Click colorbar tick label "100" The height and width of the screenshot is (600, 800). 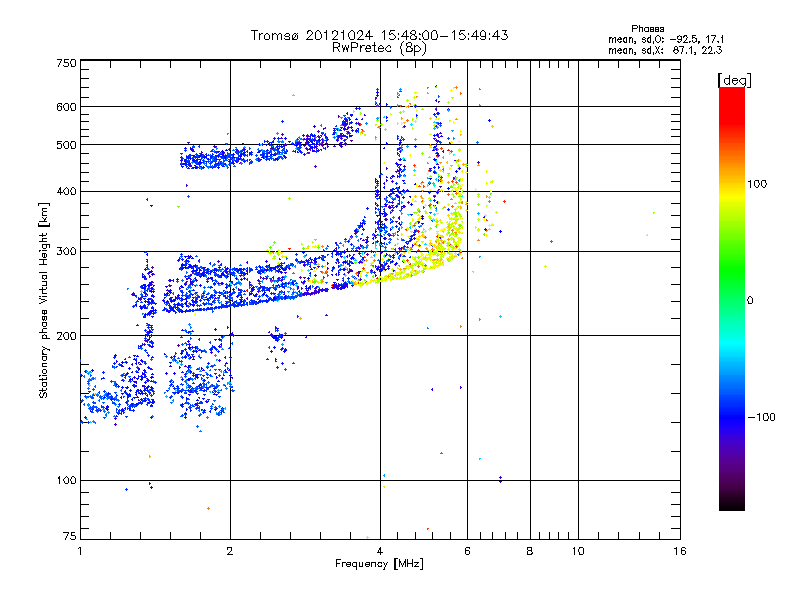tap(757, 184)
